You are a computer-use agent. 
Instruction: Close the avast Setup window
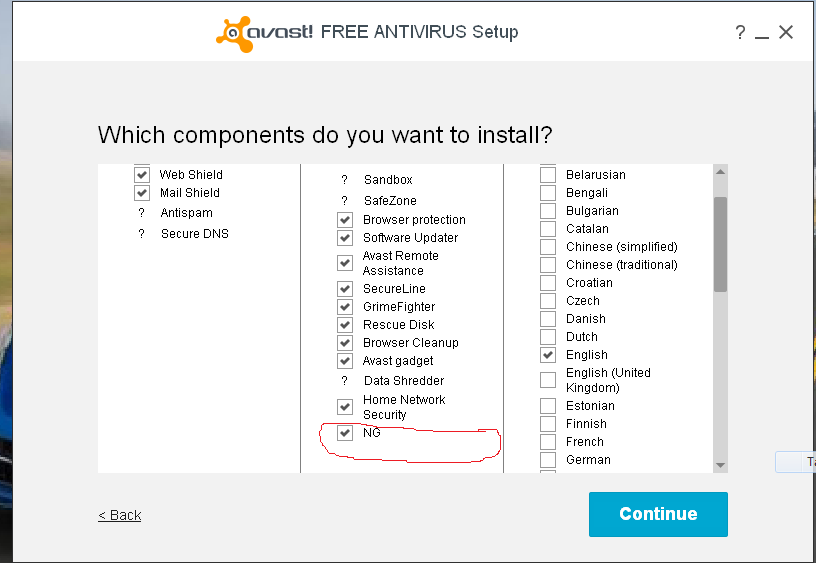pos(786,32)
